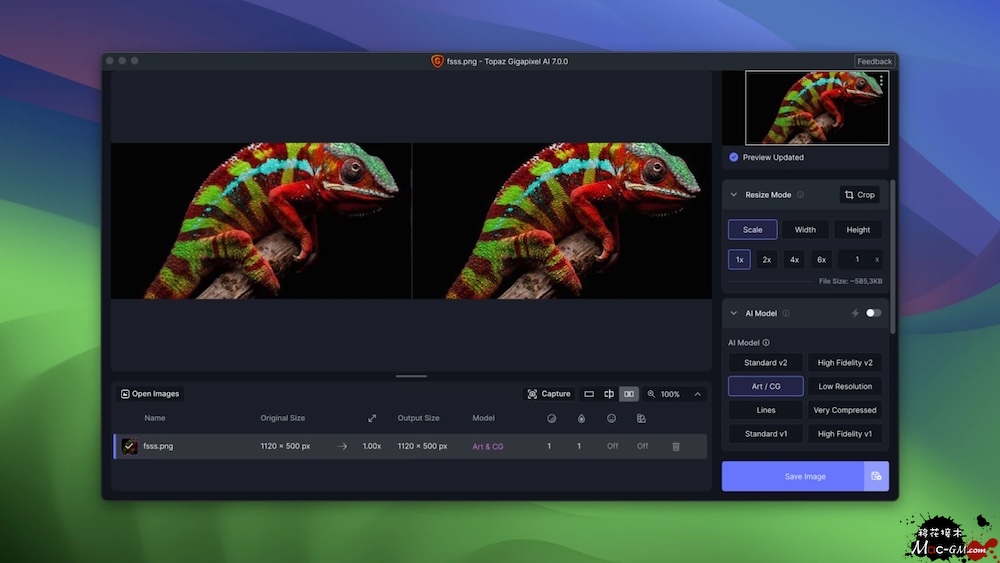Screen dimensions: 1000x563
Task: Click info icon beside AI Model label
Action: click(766, 342)
